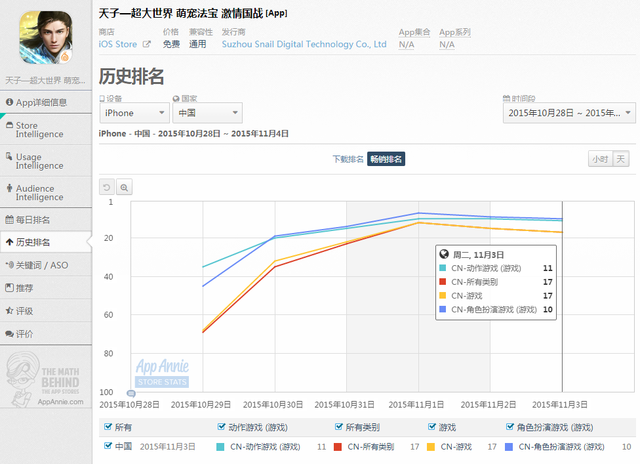Click THE MATH BEHIND AppAnnie.com banner
The width and height of the screenshot is (640, 464).
[x=45, y=380]
